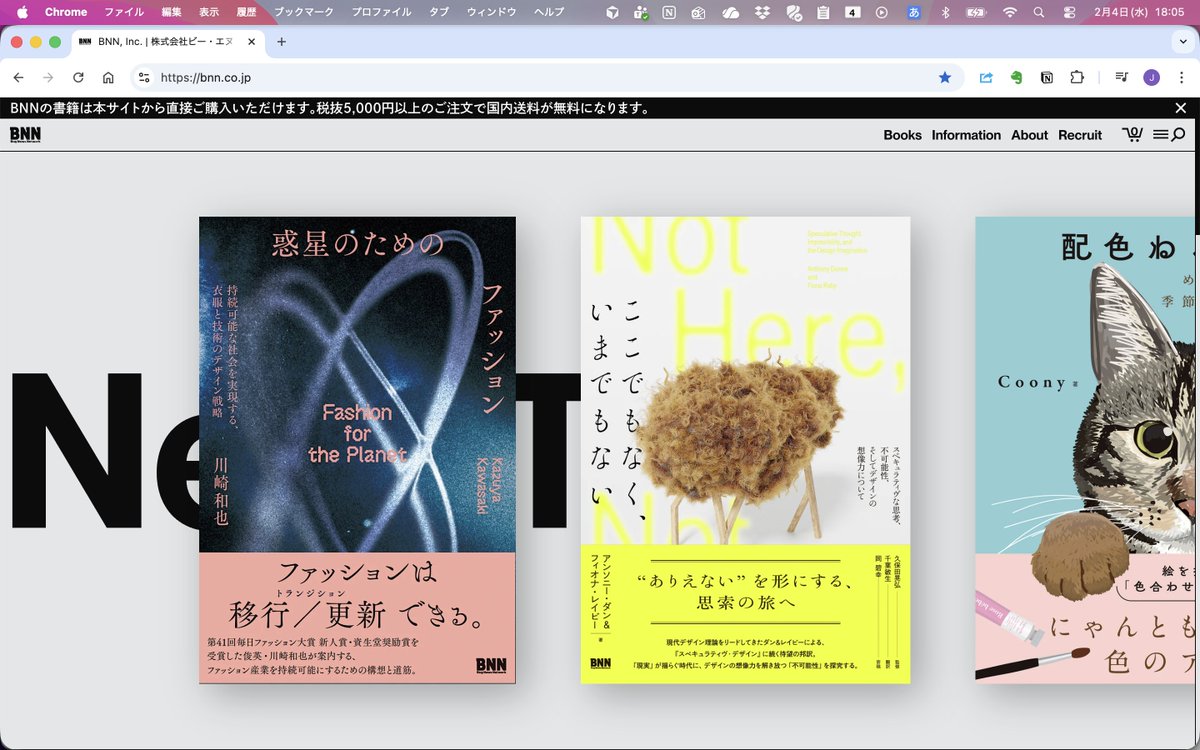Open the Dropbox menu bar icon

pyautogui.click(x=761, y=13)
